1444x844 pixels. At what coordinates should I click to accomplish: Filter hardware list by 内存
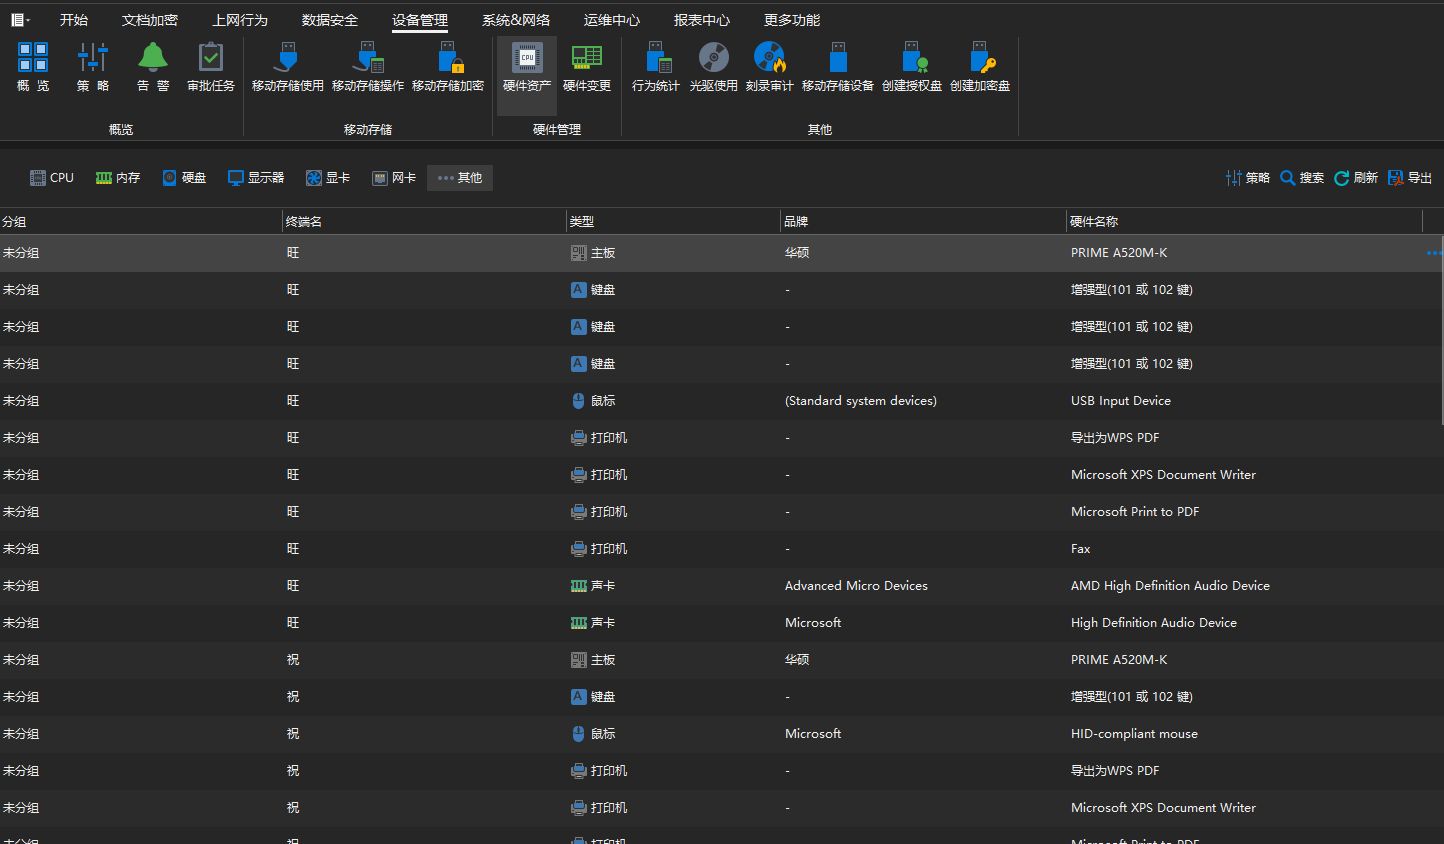[118, 178]
